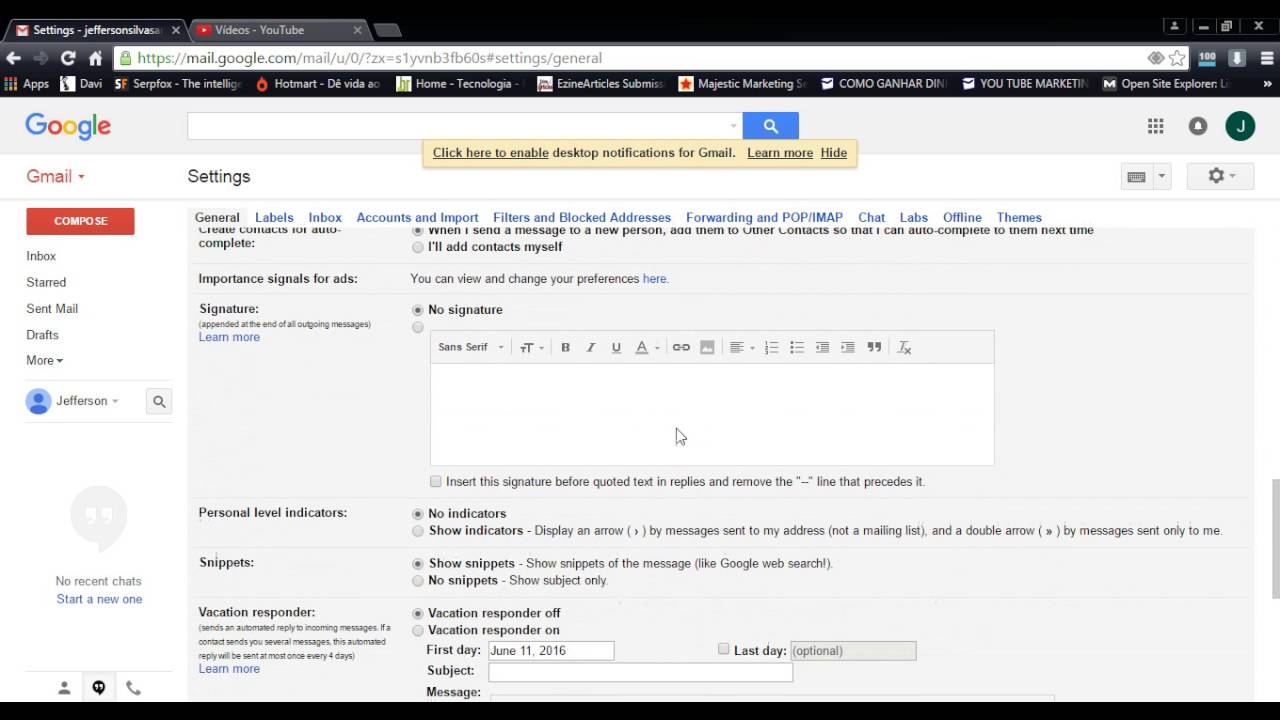Switch to Themes settings tab
The width and height of the screenshot is (1280, 720).
(1019, 217)
